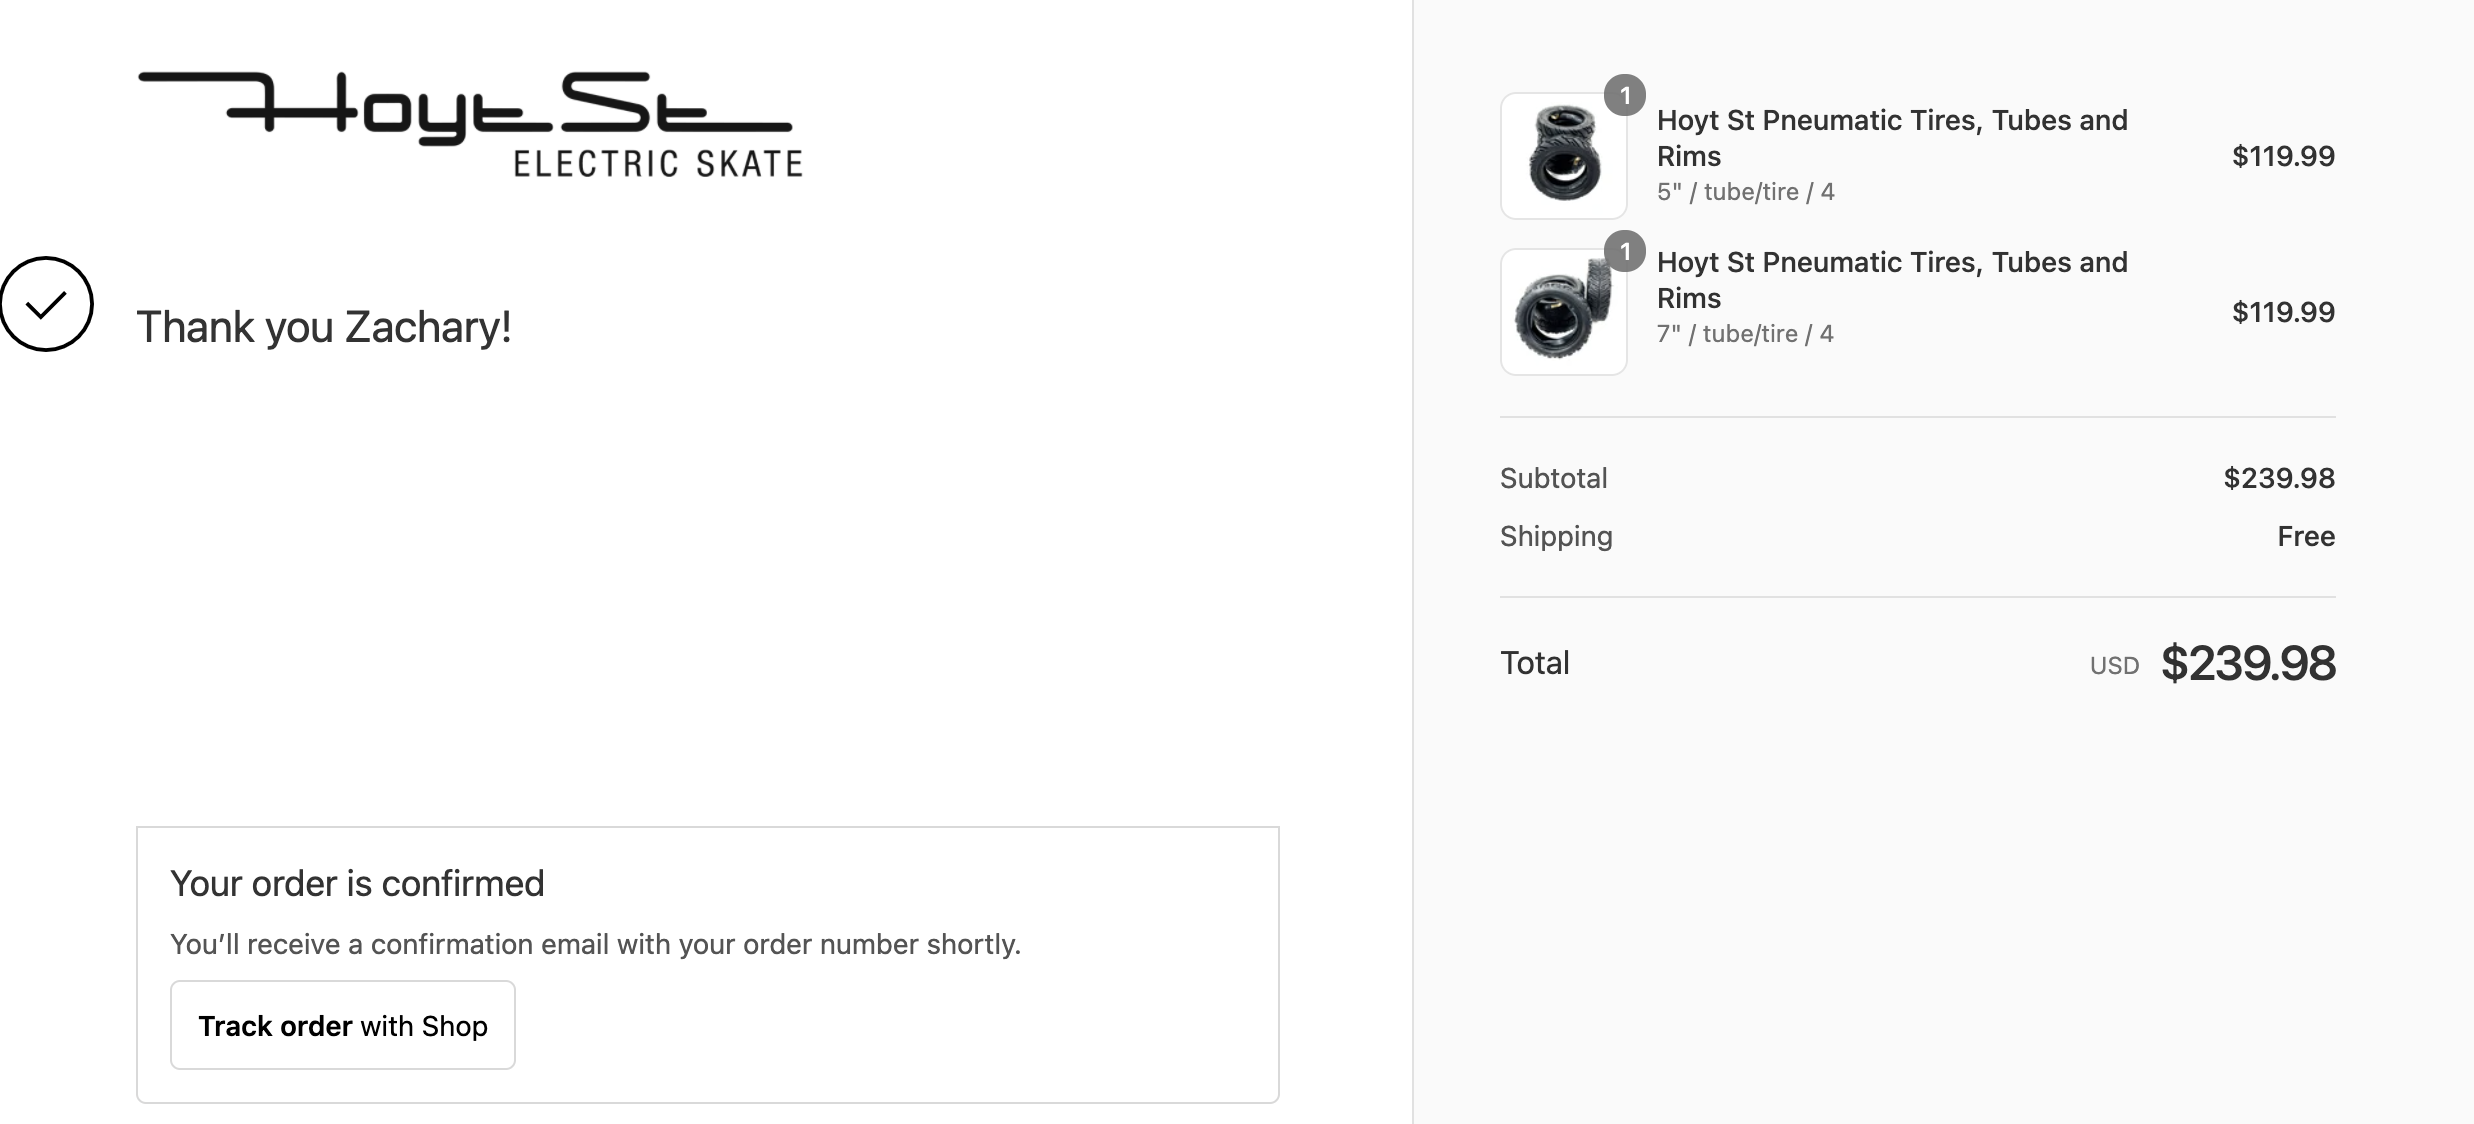Click the 7" / tube/tire / 4 variant text
Screen dimensions: 2474x1124
coord(1745,334)
